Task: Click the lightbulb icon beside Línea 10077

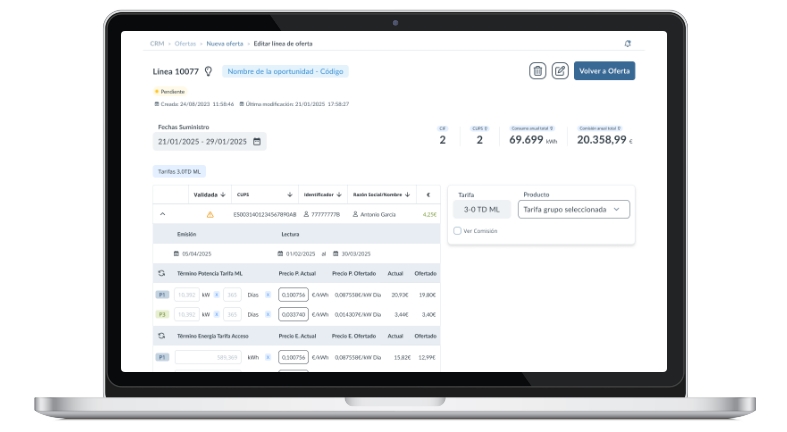Action: pos(208,71)
